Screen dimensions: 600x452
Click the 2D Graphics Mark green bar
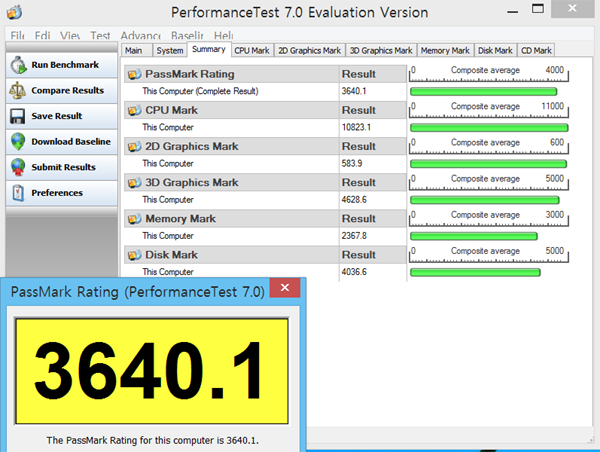pos(488,164)
